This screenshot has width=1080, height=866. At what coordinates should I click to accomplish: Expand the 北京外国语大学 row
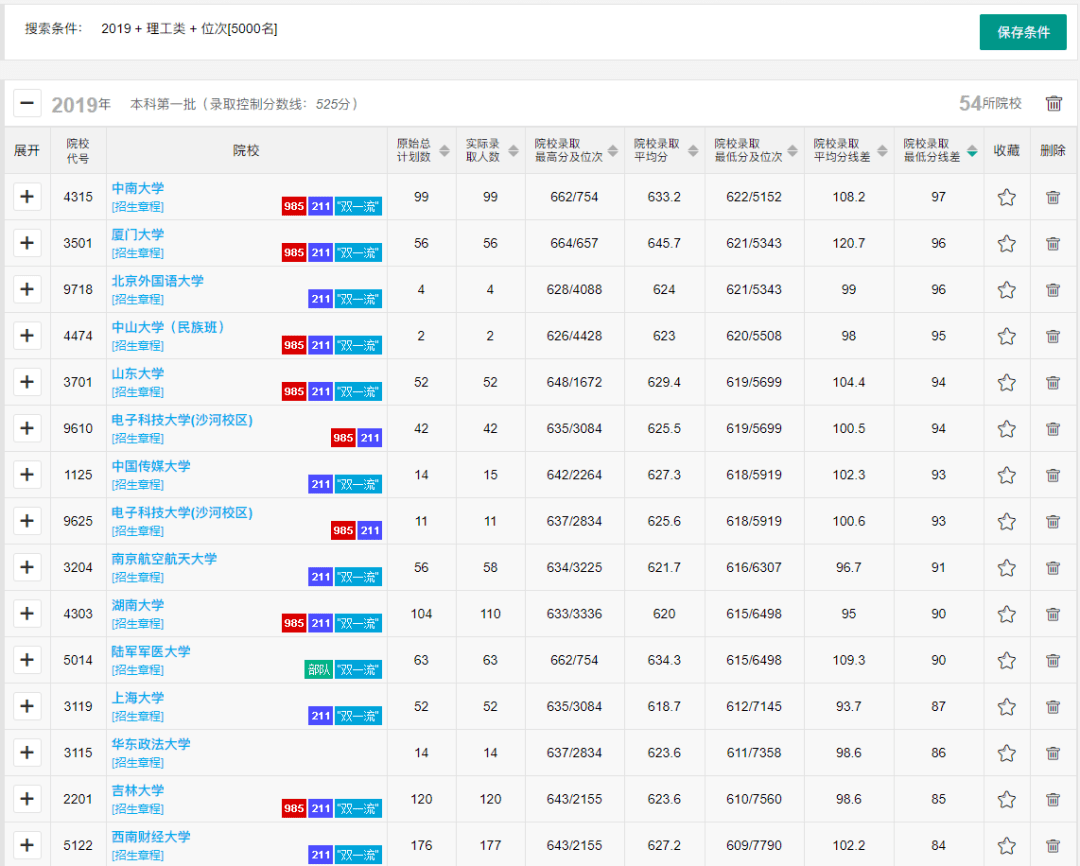tap(27, 289)
